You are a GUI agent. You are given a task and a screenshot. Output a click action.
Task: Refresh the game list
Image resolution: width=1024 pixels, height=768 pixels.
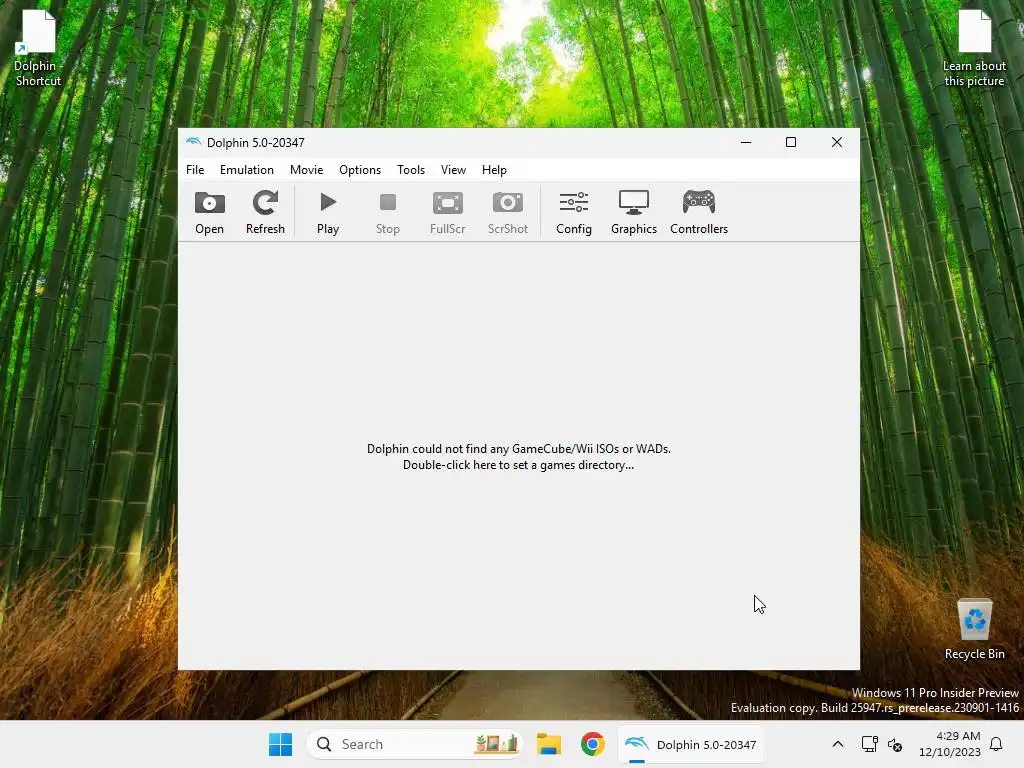click(x=265, y=212)
